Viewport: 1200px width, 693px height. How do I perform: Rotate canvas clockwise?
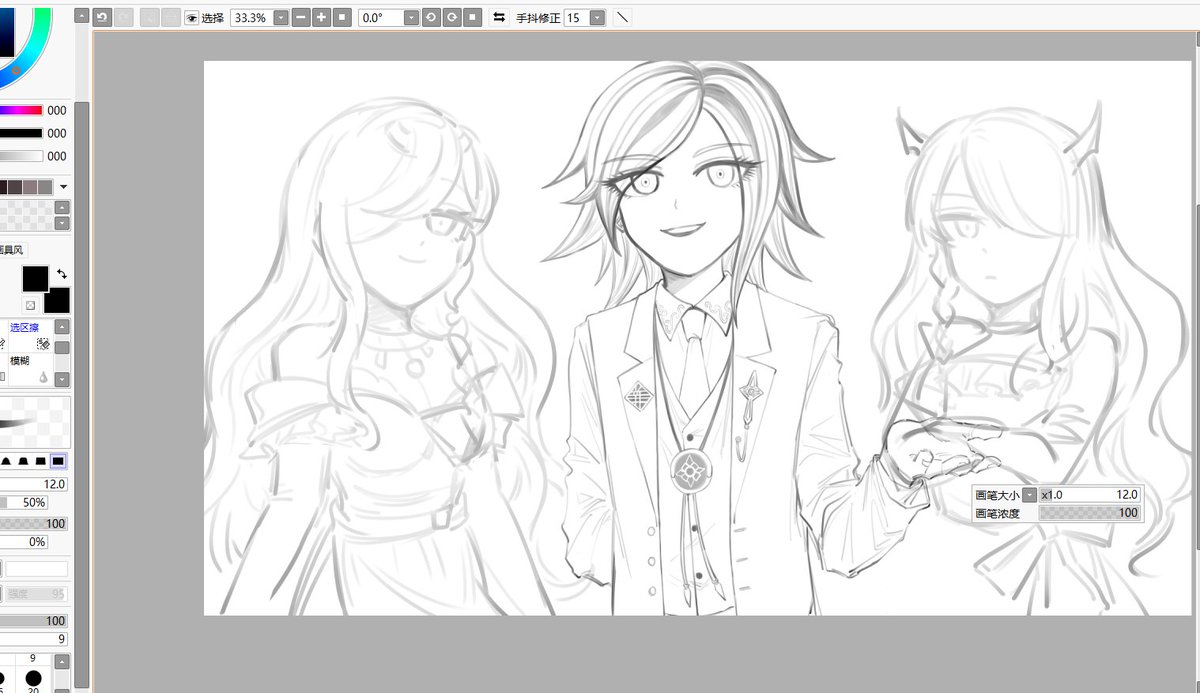tap(452, 18)
